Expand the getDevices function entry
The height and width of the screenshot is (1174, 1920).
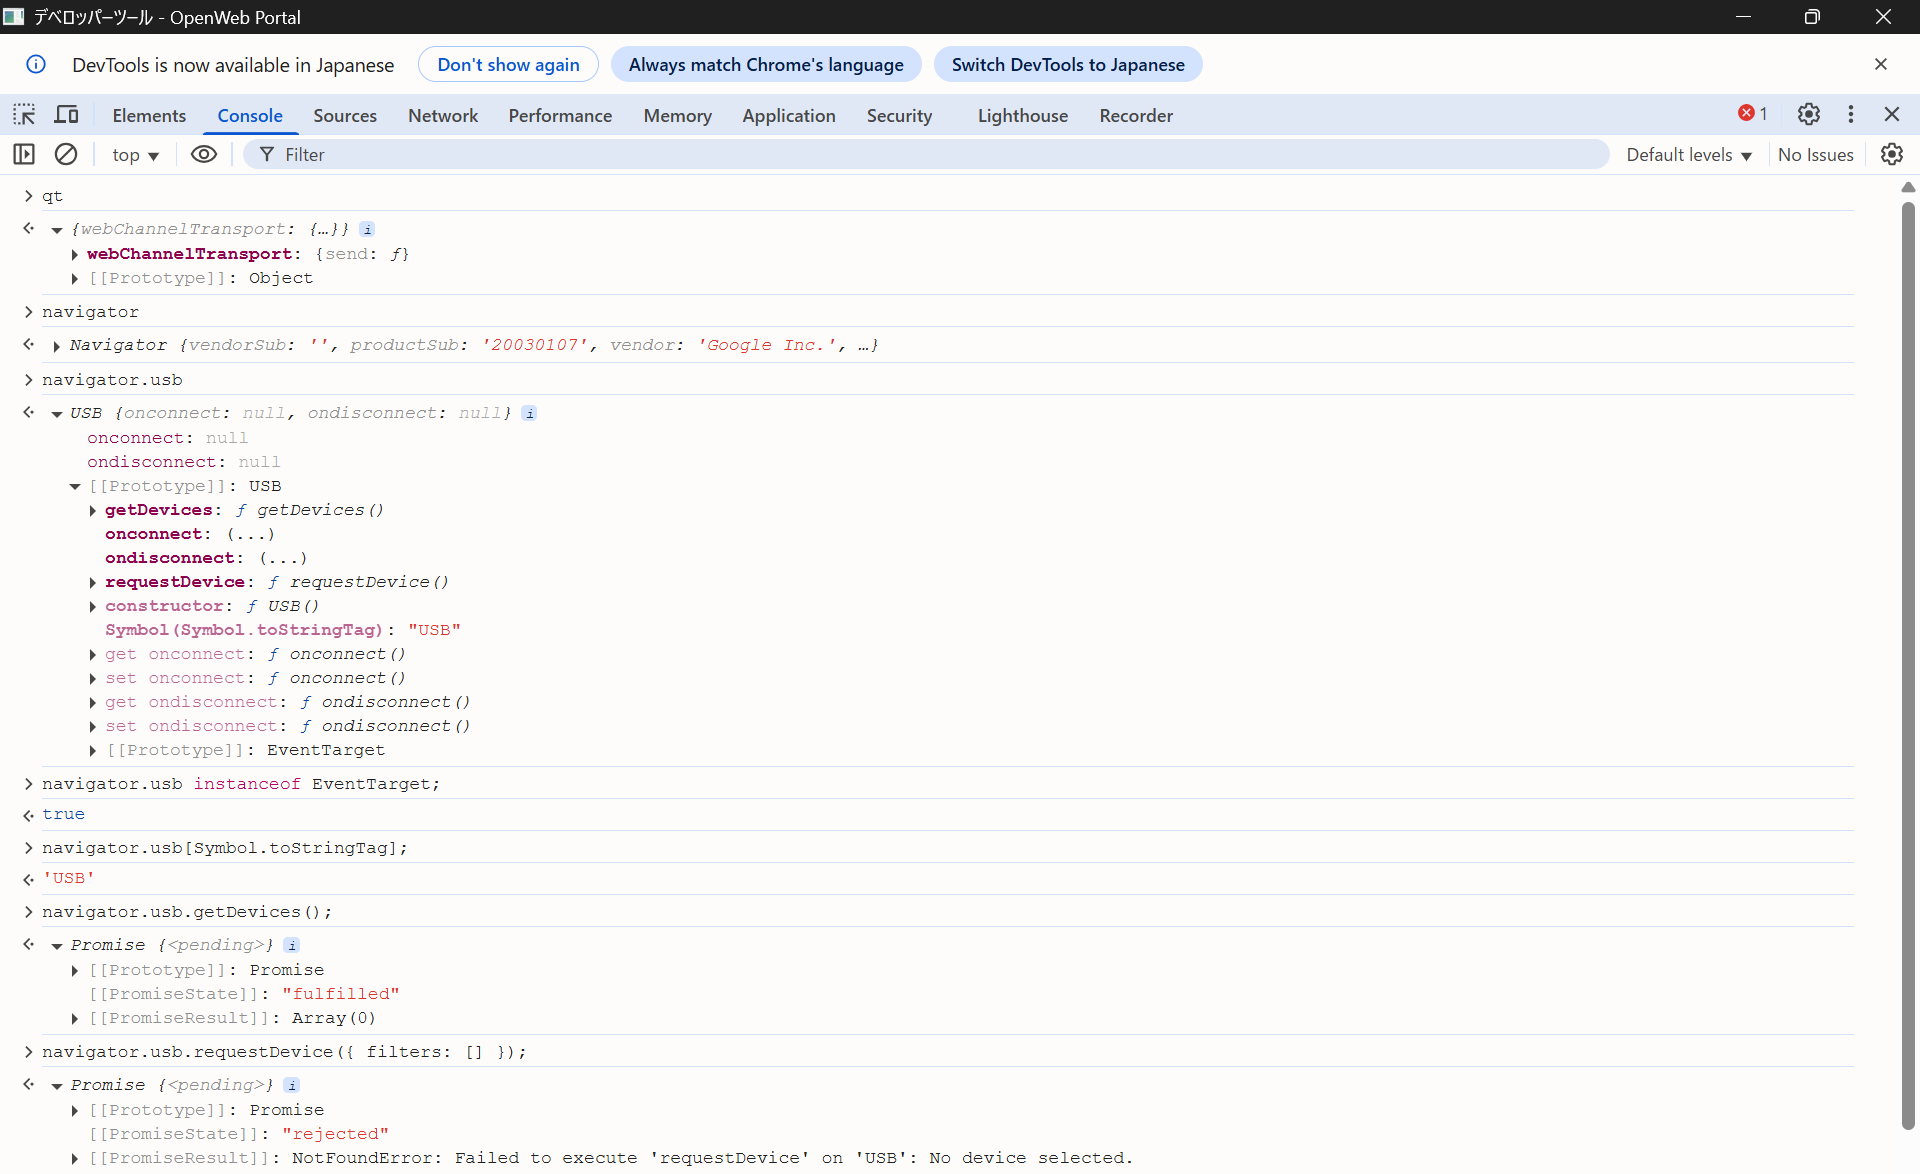[93, 510]
